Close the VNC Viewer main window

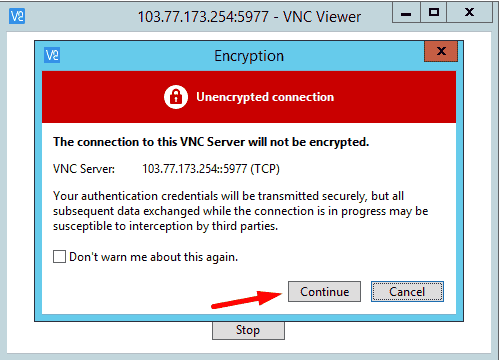click(x=469, y=13)
